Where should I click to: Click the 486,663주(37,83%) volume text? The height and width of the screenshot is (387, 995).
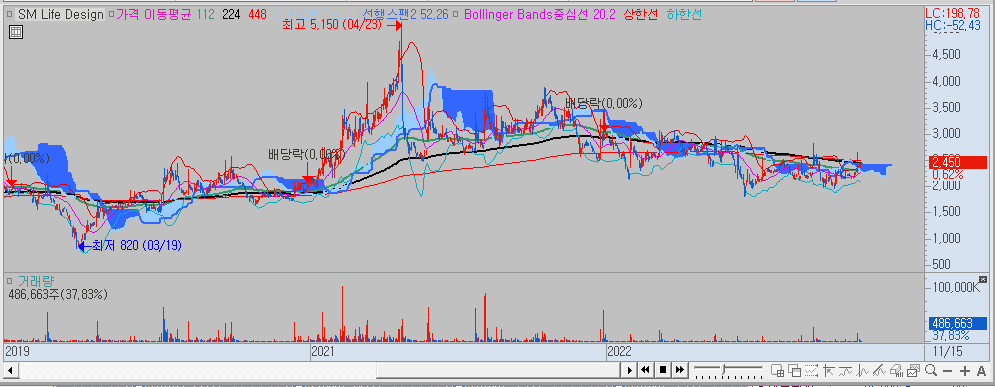point(58,294)
